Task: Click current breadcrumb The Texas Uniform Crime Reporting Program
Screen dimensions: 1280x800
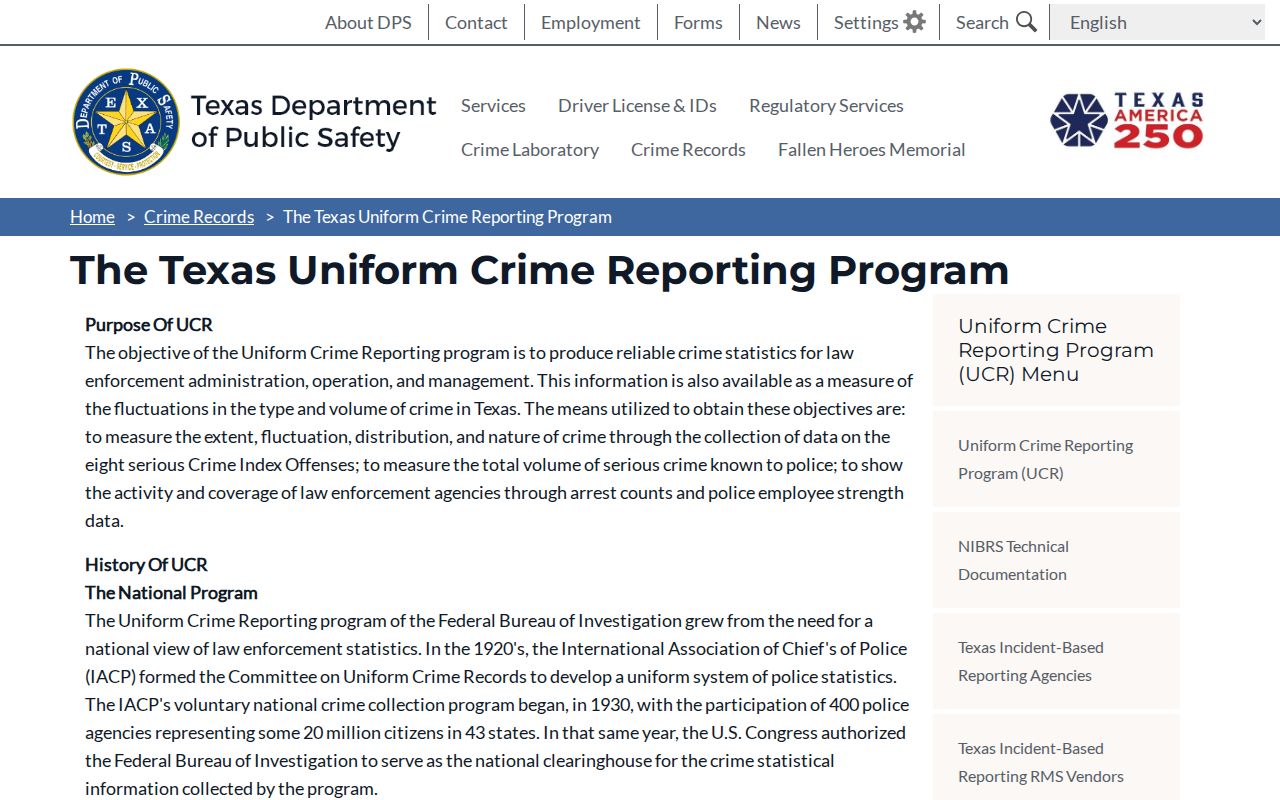Action: click(x=447, y=217)
